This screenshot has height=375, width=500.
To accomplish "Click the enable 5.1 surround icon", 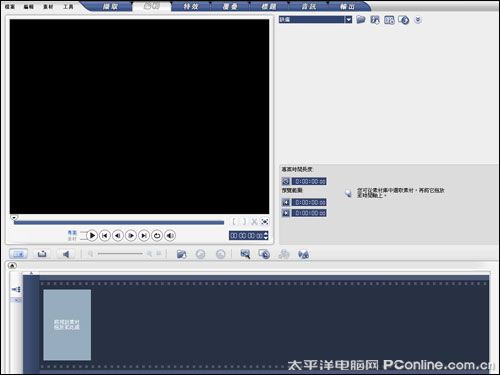I will [303, 254].
